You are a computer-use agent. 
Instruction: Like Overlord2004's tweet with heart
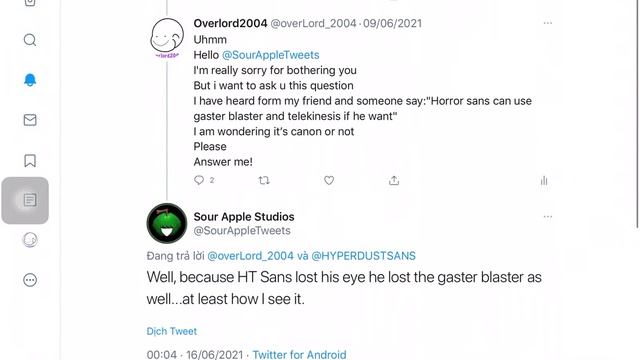[329, 180]
